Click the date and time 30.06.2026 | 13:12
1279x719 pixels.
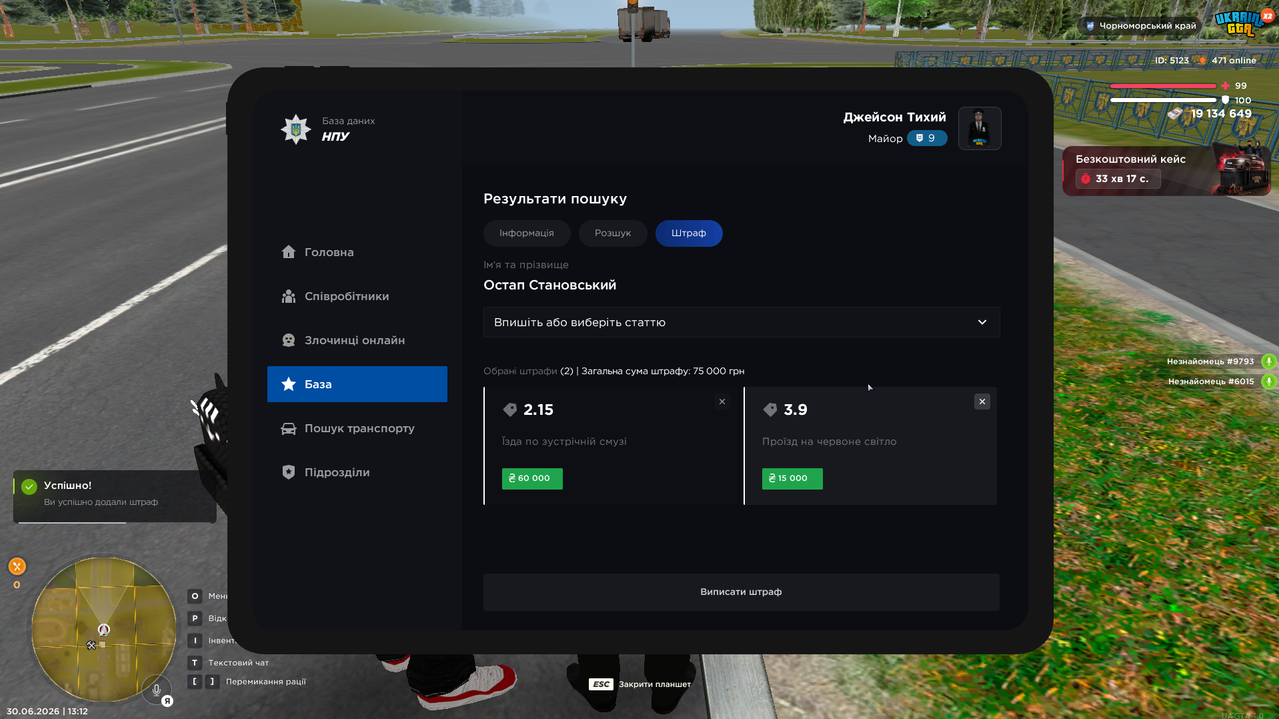[47, 711]
